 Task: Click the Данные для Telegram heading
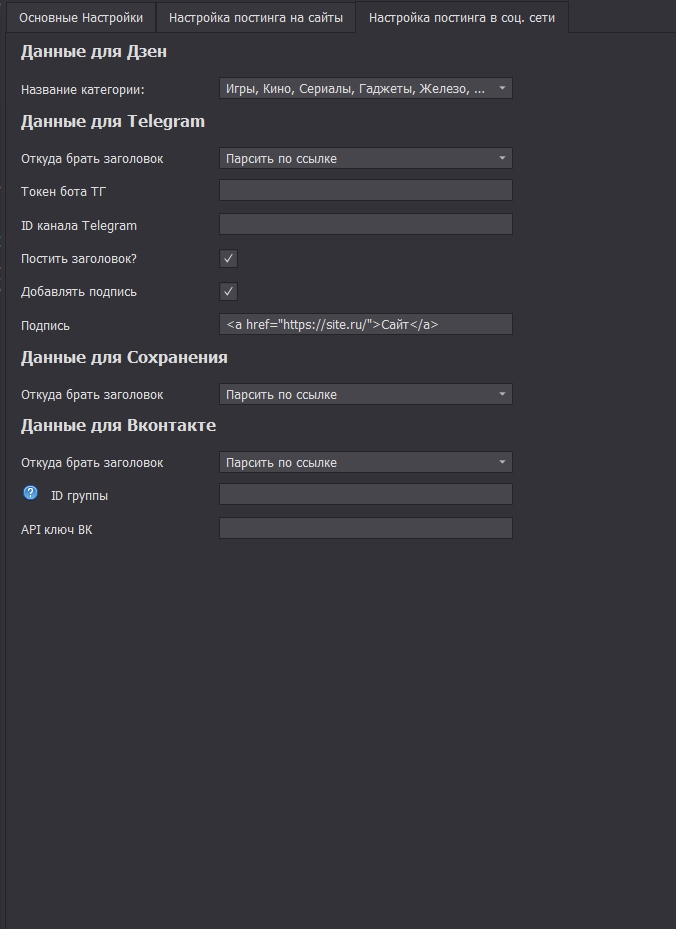click(112, 122)
